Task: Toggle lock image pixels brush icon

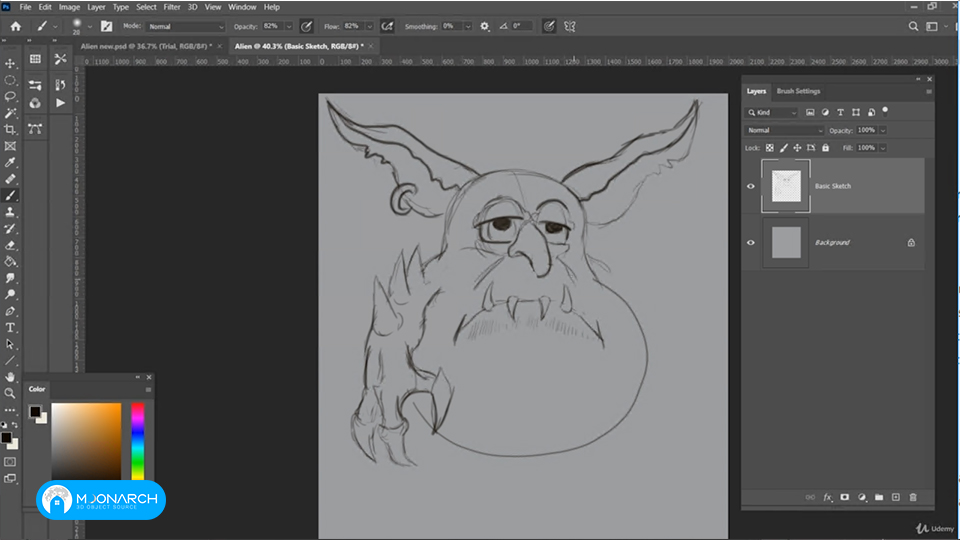Action: (x=784, y=148)
